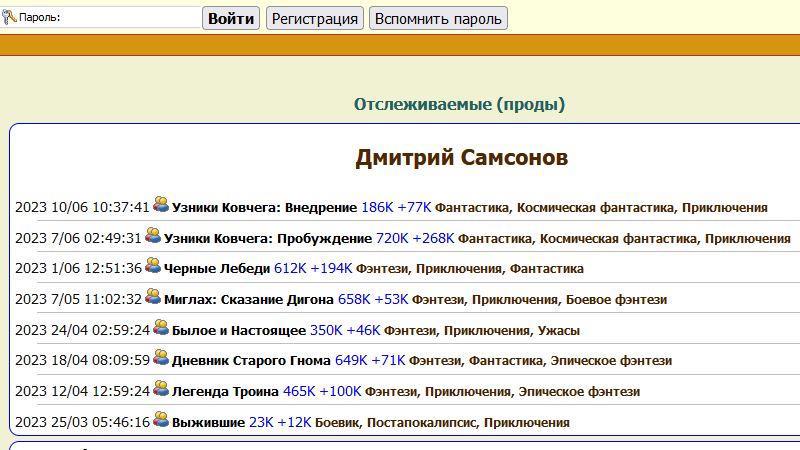The height and width of the screenshot is (450, 800).
Task: Click date 2023 10/06 10:37:41
Action: [82, 208]
